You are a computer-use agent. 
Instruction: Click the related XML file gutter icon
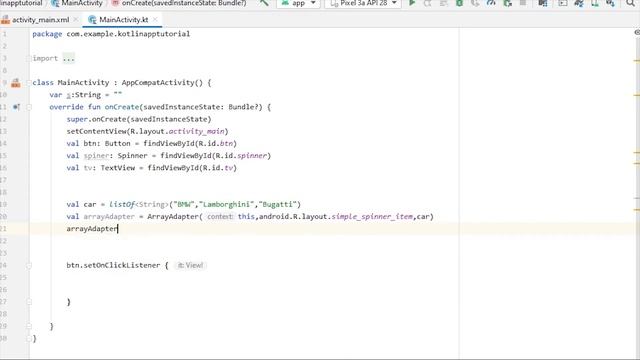pyautogui.click(x=16, y=83)
